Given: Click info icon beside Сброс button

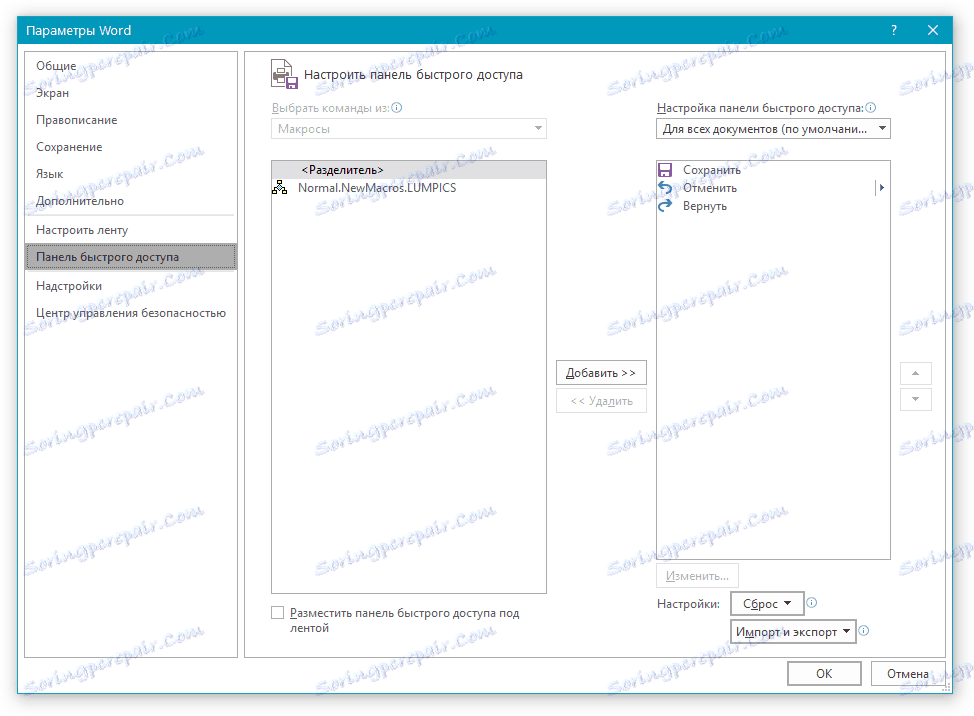Looking at the screenshot, I should coord(812,602).
